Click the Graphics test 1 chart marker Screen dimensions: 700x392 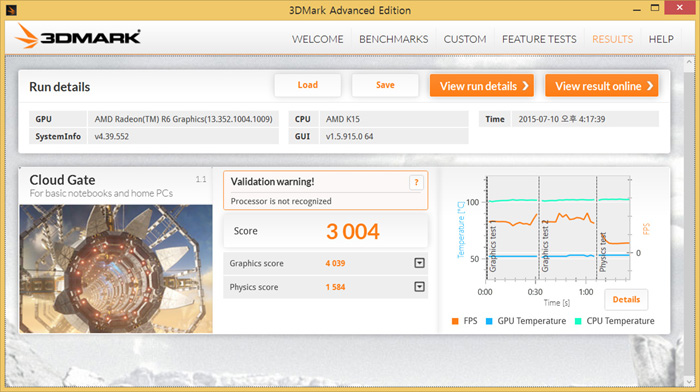coord(492,246)
